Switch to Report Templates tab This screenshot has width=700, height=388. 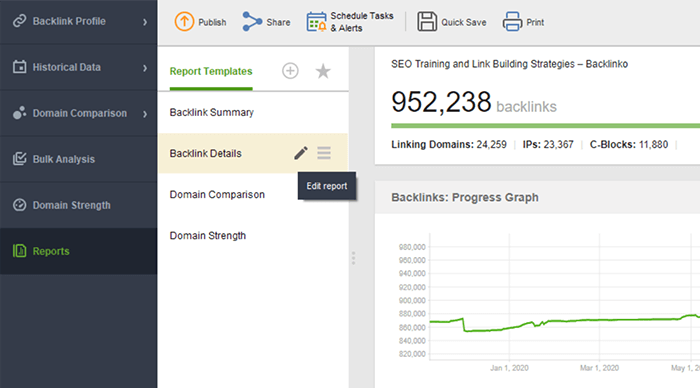click(x=211, y=71)
